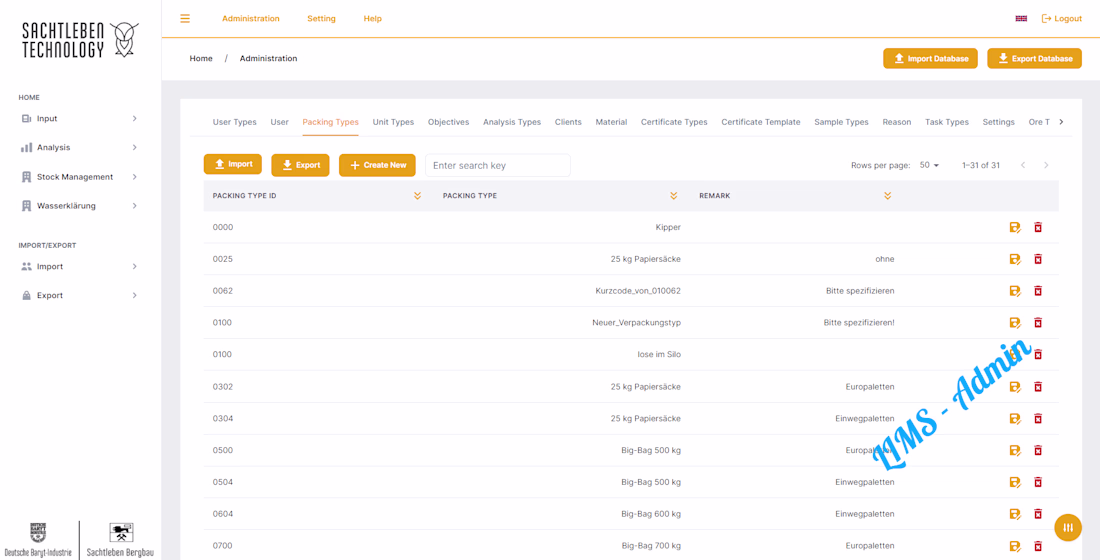Delete the Kurzcode_von_010062 row
The image size is (1100, 560).
tap(1038, 291)
